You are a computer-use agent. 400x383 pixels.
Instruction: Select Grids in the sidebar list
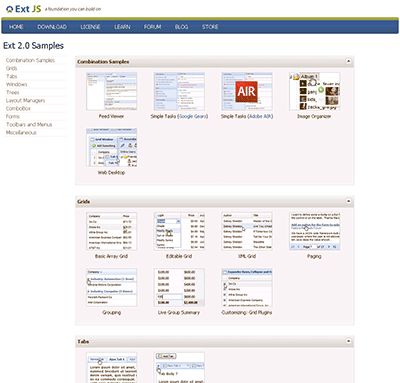12,68
